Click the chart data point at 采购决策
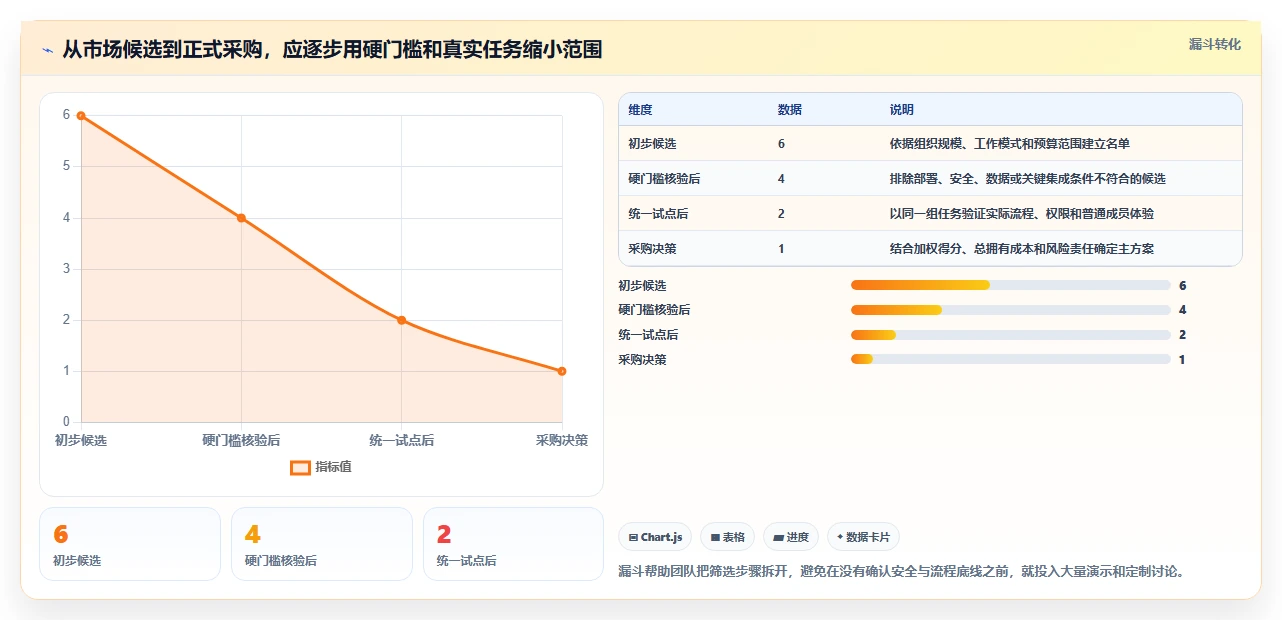This screenshot has height=620, width=1282. click(562, 371)
